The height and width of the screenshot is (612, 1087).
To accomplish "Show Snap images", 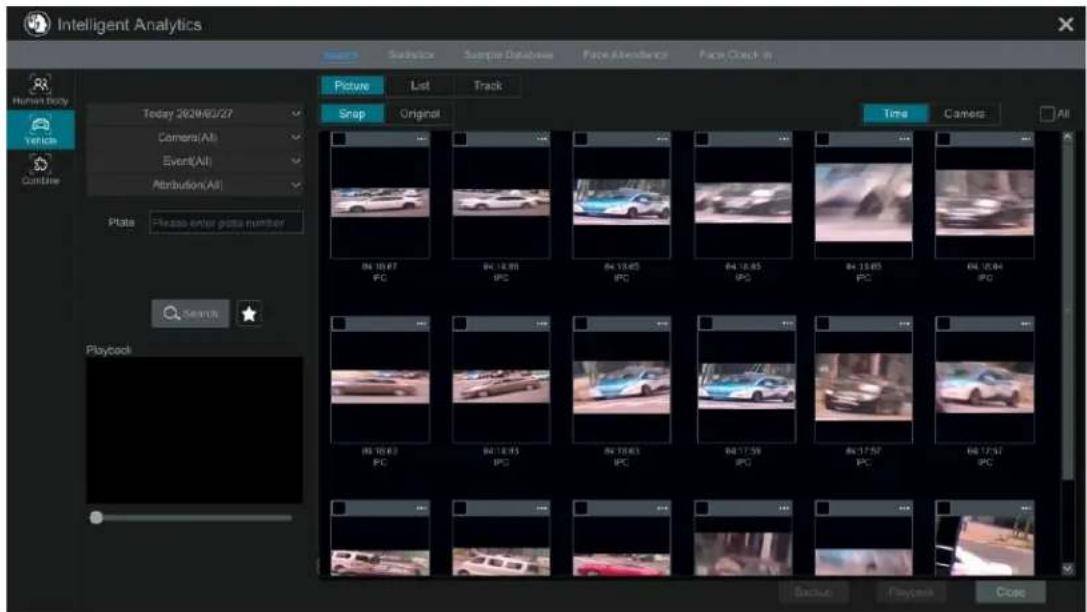I will (352, 114).
